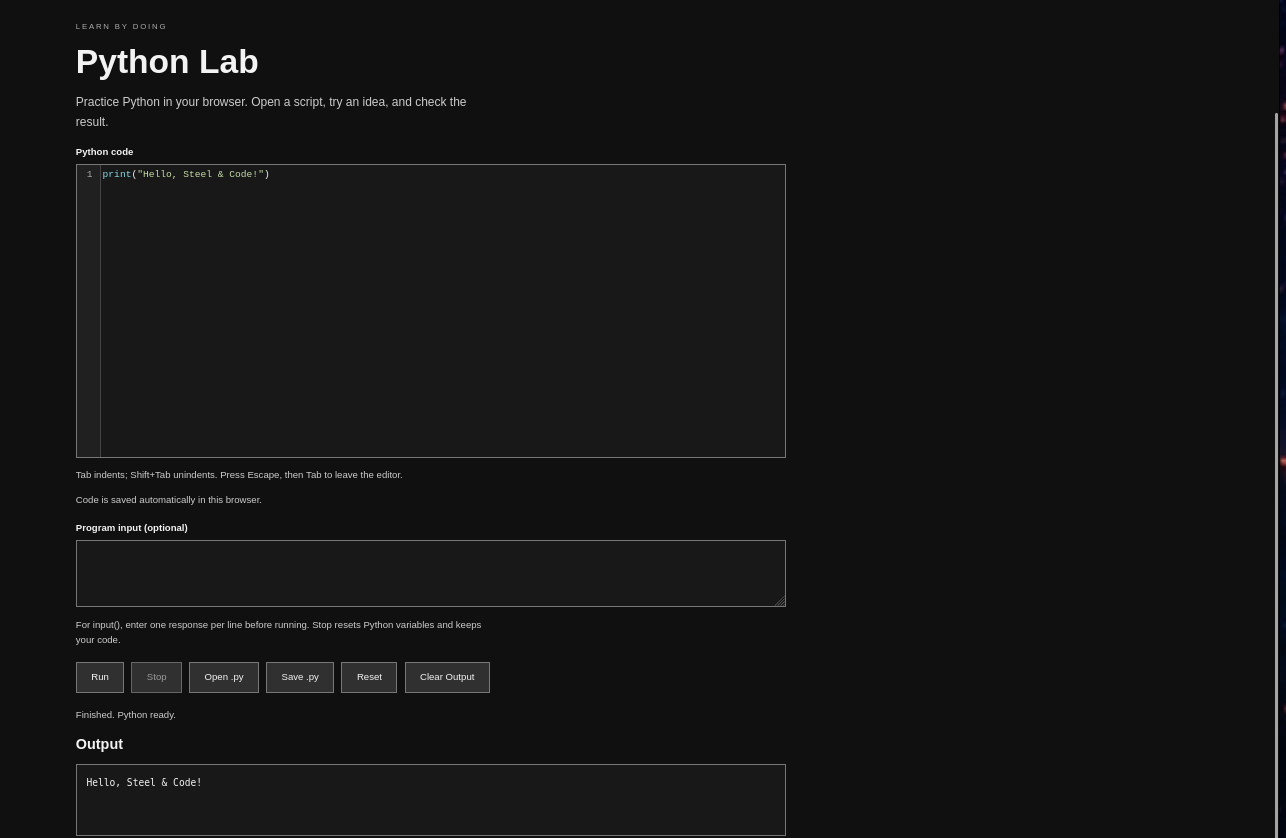Screen dimensions: 1286x838
Task: Click the print statement on line 1
Action: point(186,174)
